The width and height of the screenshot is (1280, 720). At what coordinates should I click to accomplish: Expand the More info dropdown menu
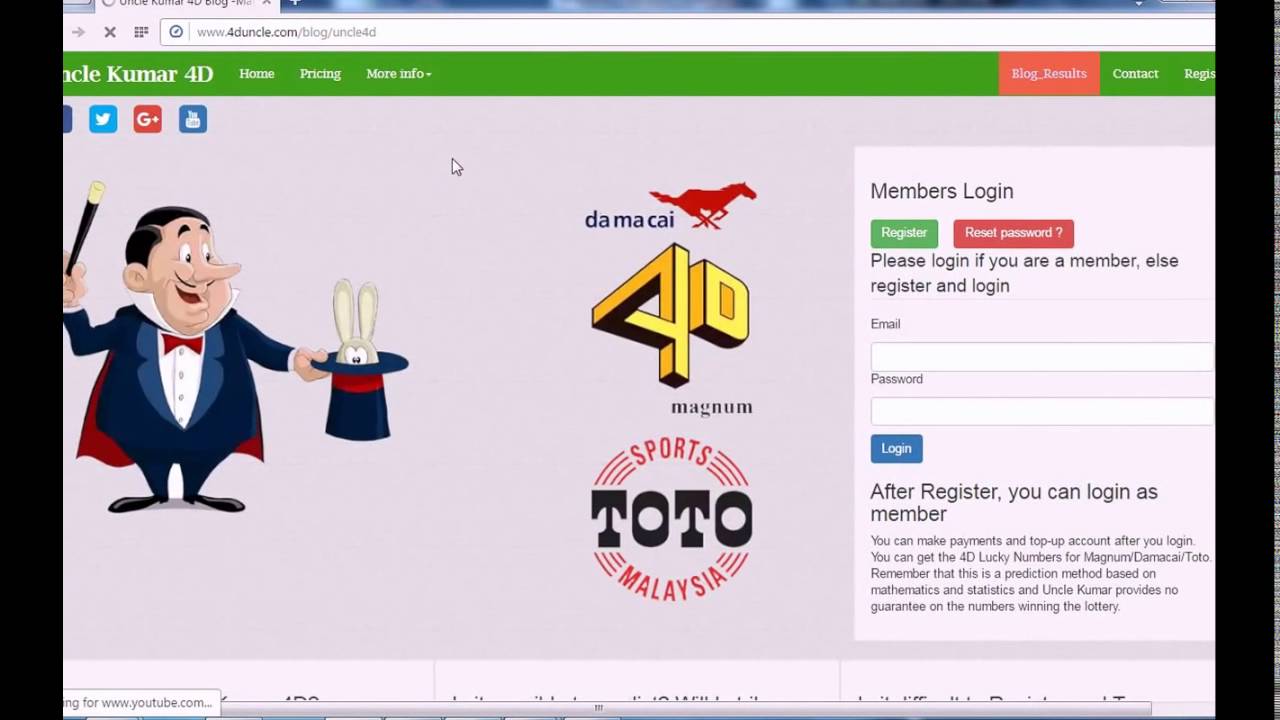coord(399,74)
